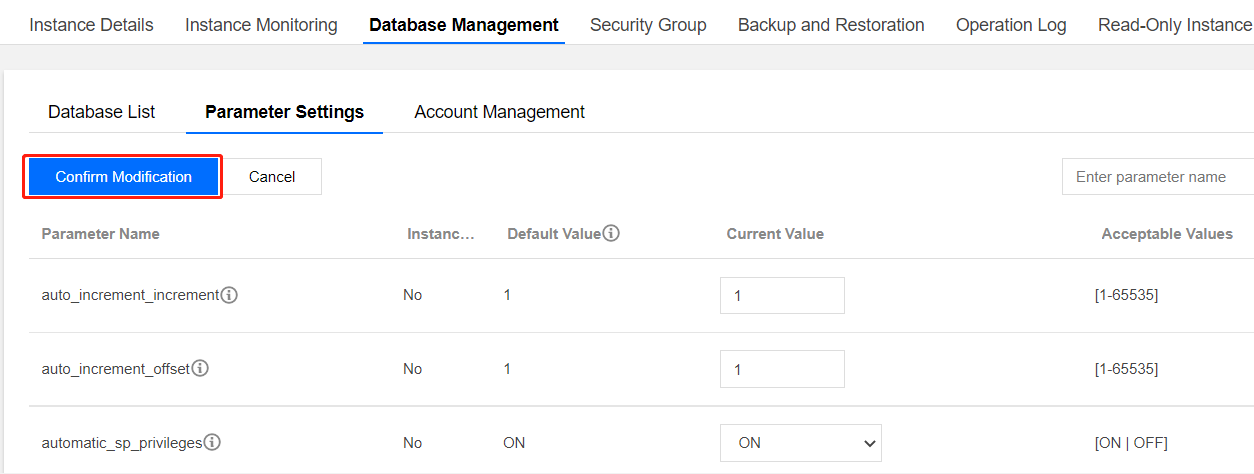Switch to Read-Only Instance tab

coord(1174,25)
